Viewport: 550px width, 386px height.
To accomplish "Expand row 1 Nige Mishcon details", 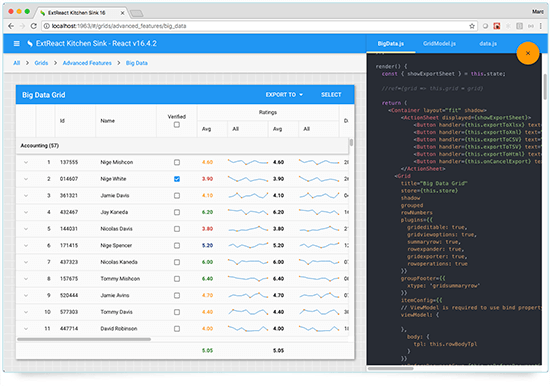I will point(26,162).
